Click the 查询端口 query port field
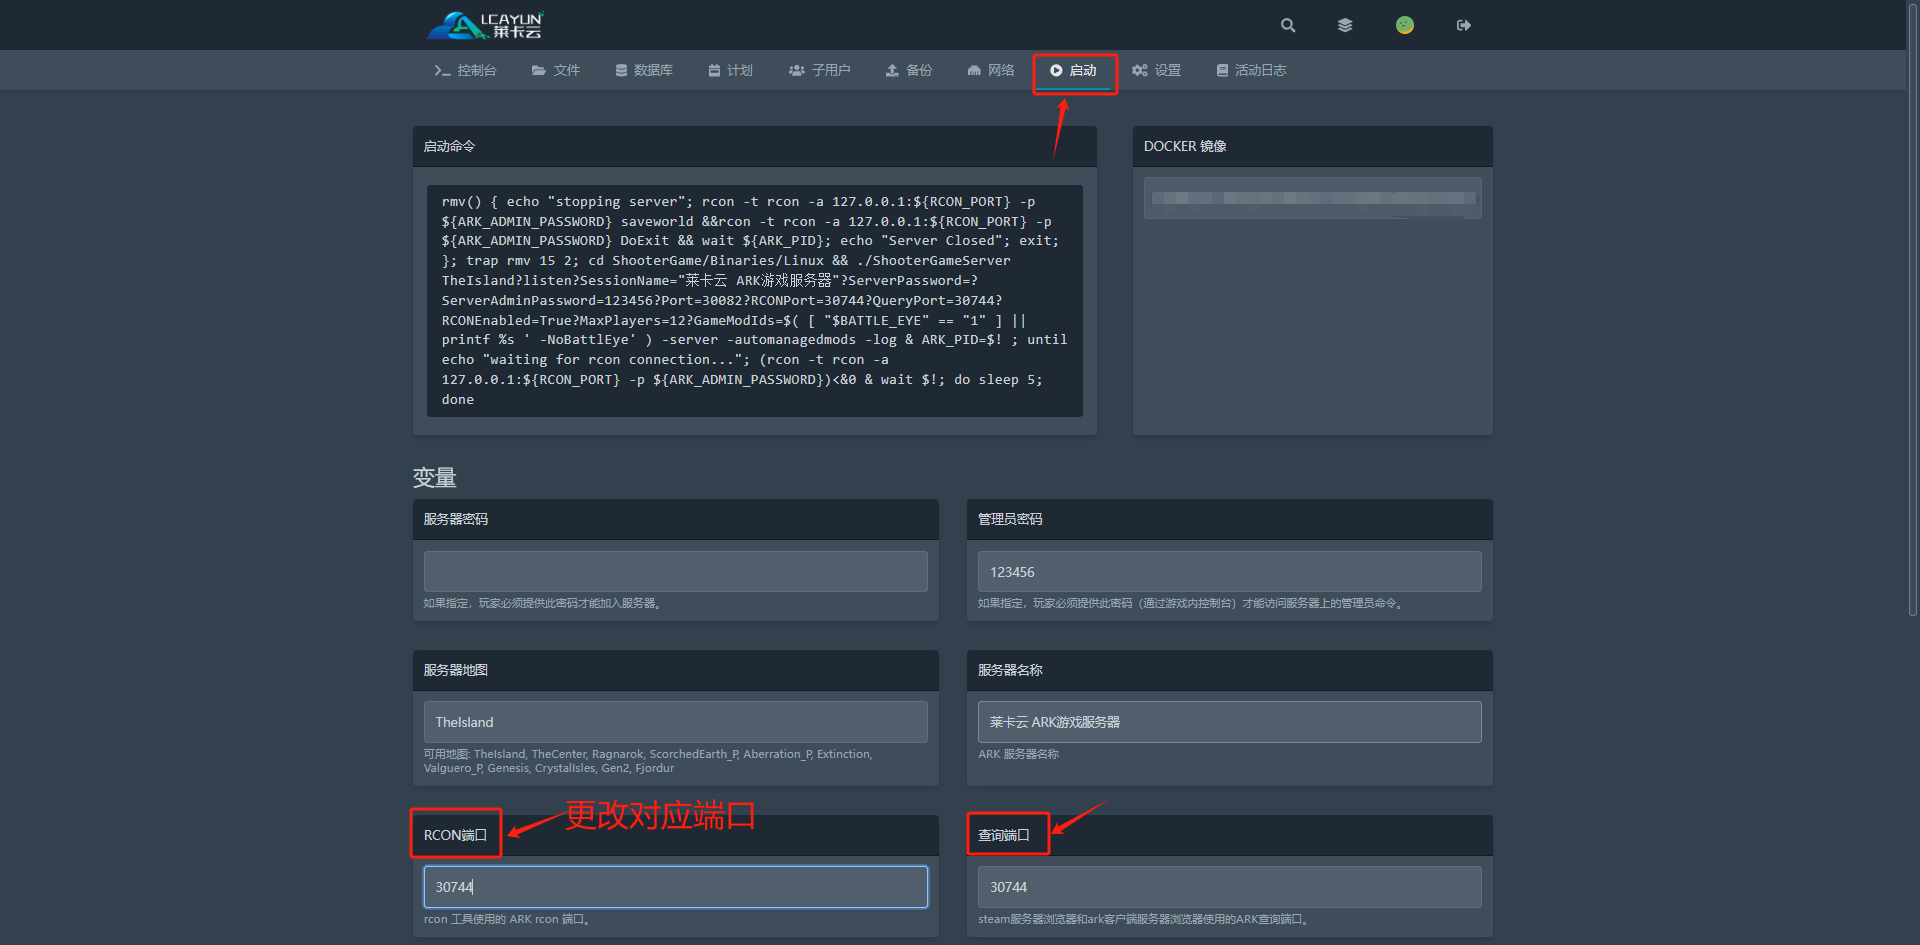This screenshot has width=1920, height=945. pos(1230,887)
